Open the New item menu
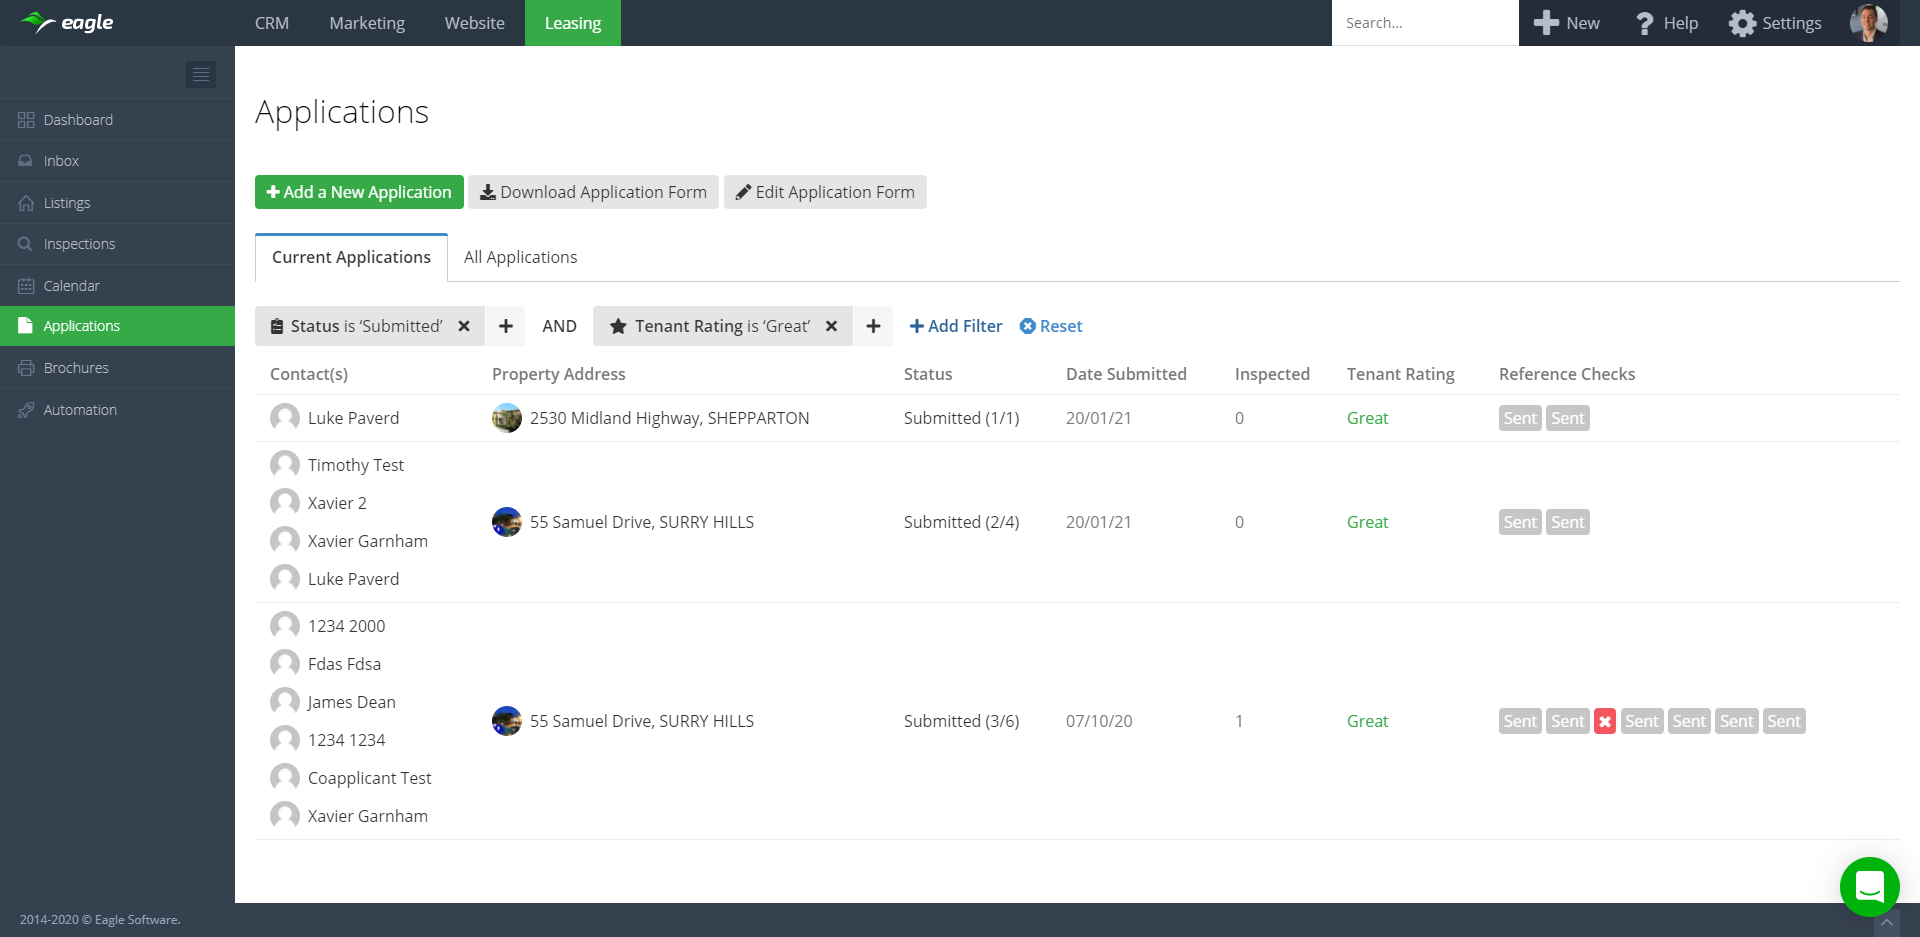Viewport: 1920px width, 937px height. 1567,23
